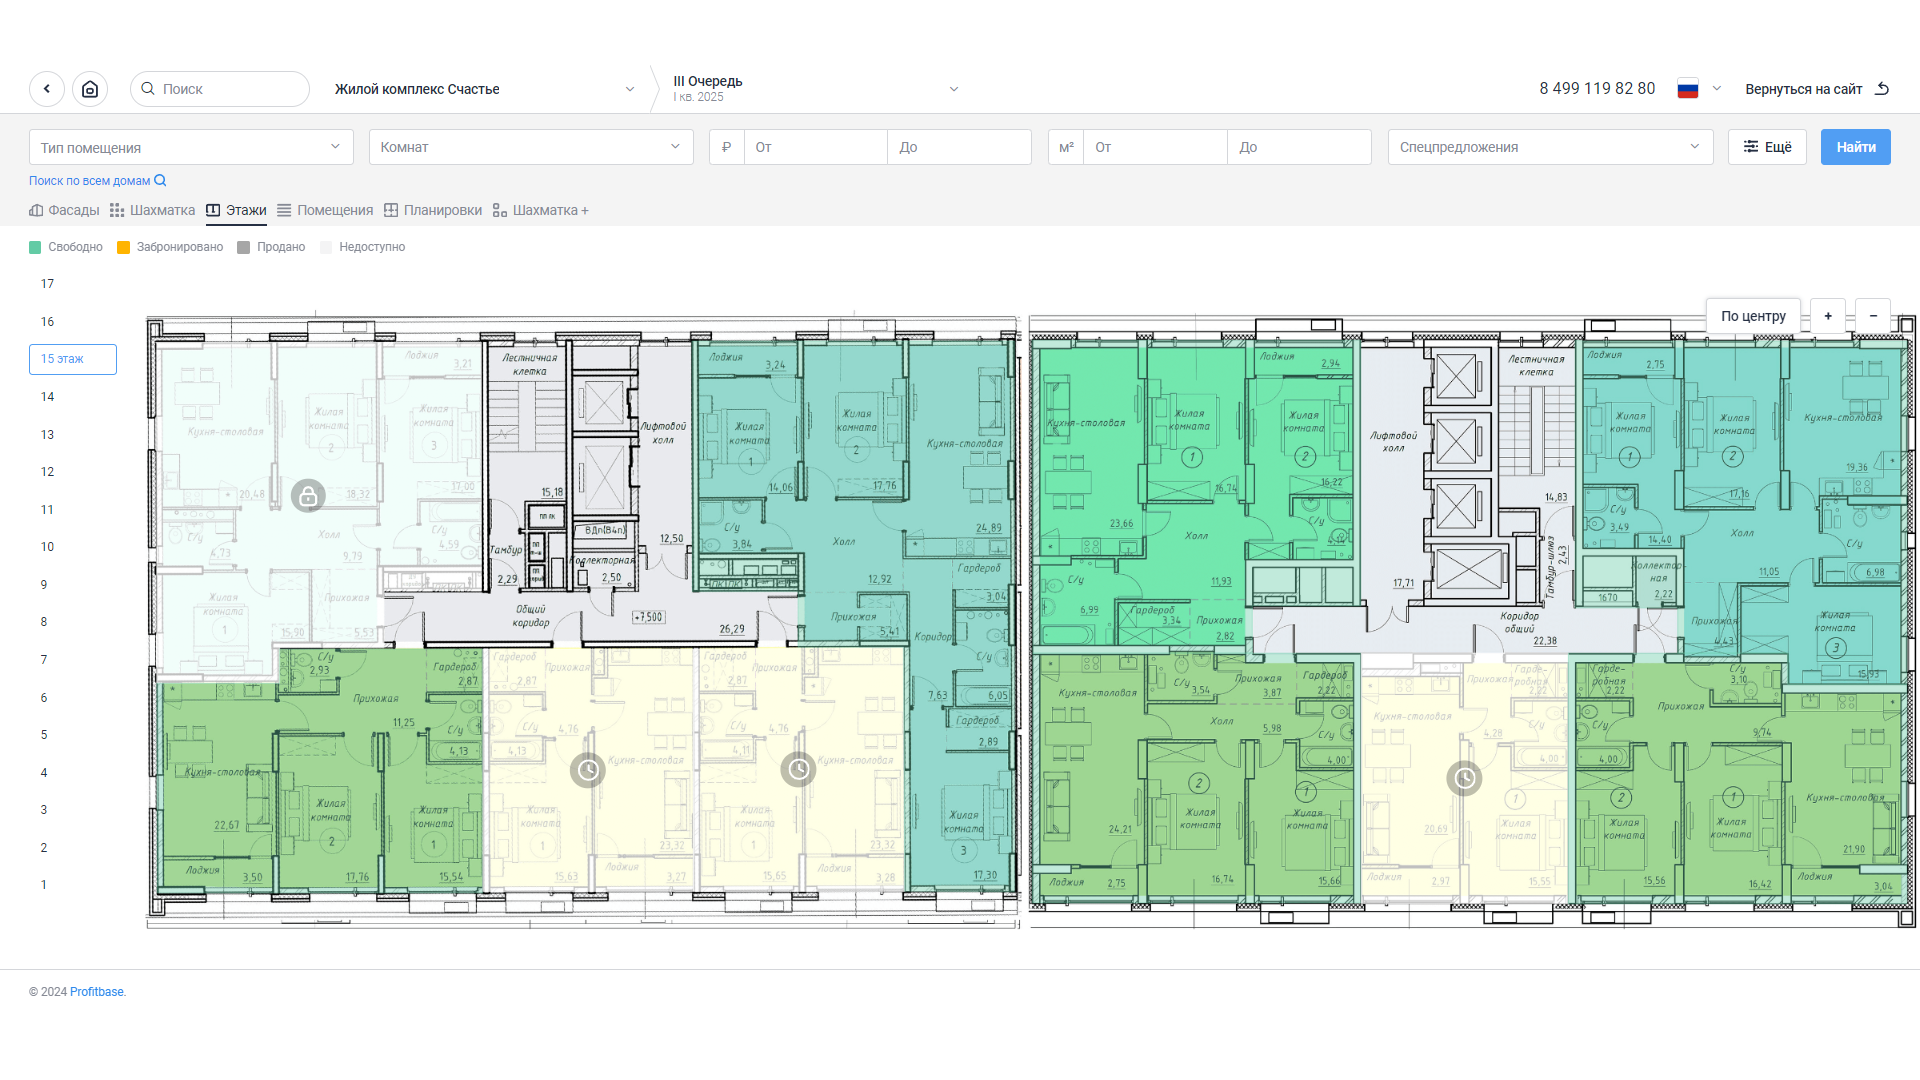The width and height of the screenshot is (1920, 1080).
Task: Click the clock icon in the right building plan
Action: 1465,778
